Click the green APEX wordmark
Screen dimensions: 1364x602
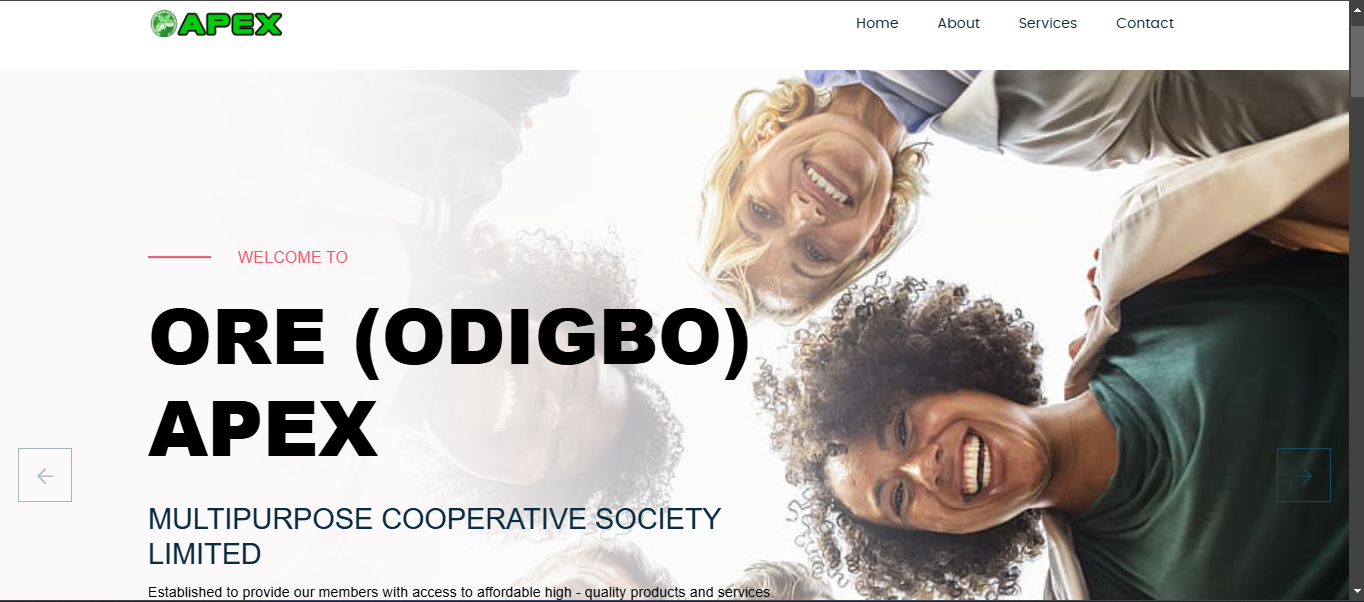pyautogui.click(x=230, y=24)
